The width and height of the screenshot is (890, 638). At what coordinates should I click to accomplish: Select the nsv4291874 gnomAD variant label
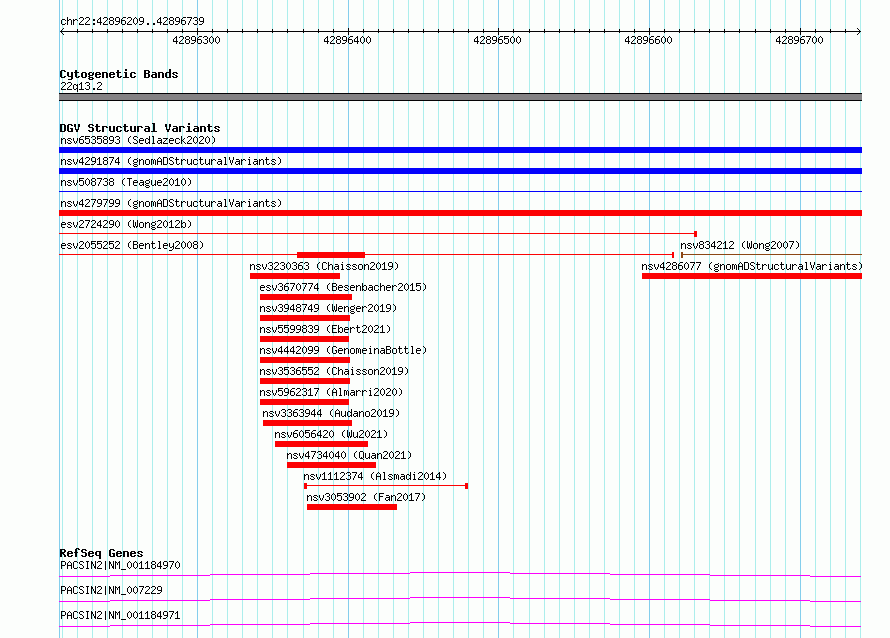click(x=171, y=161)
